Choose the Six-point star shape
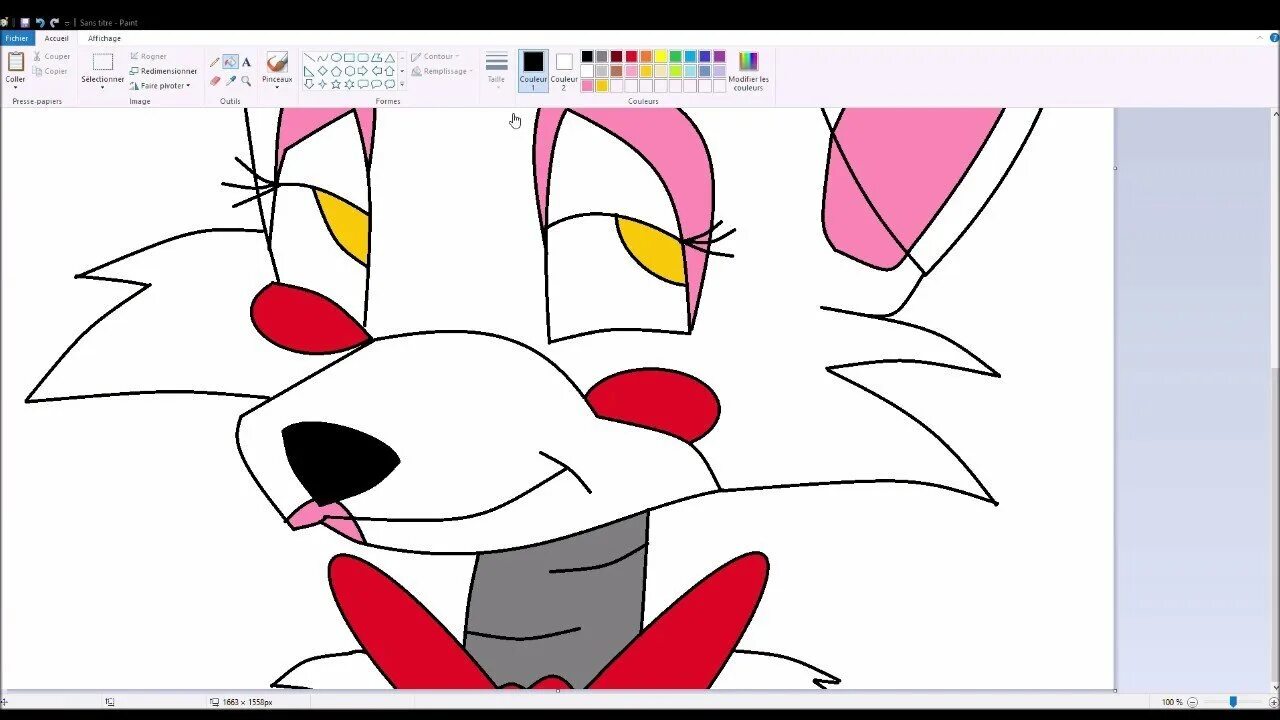 [x=349, y=84]
